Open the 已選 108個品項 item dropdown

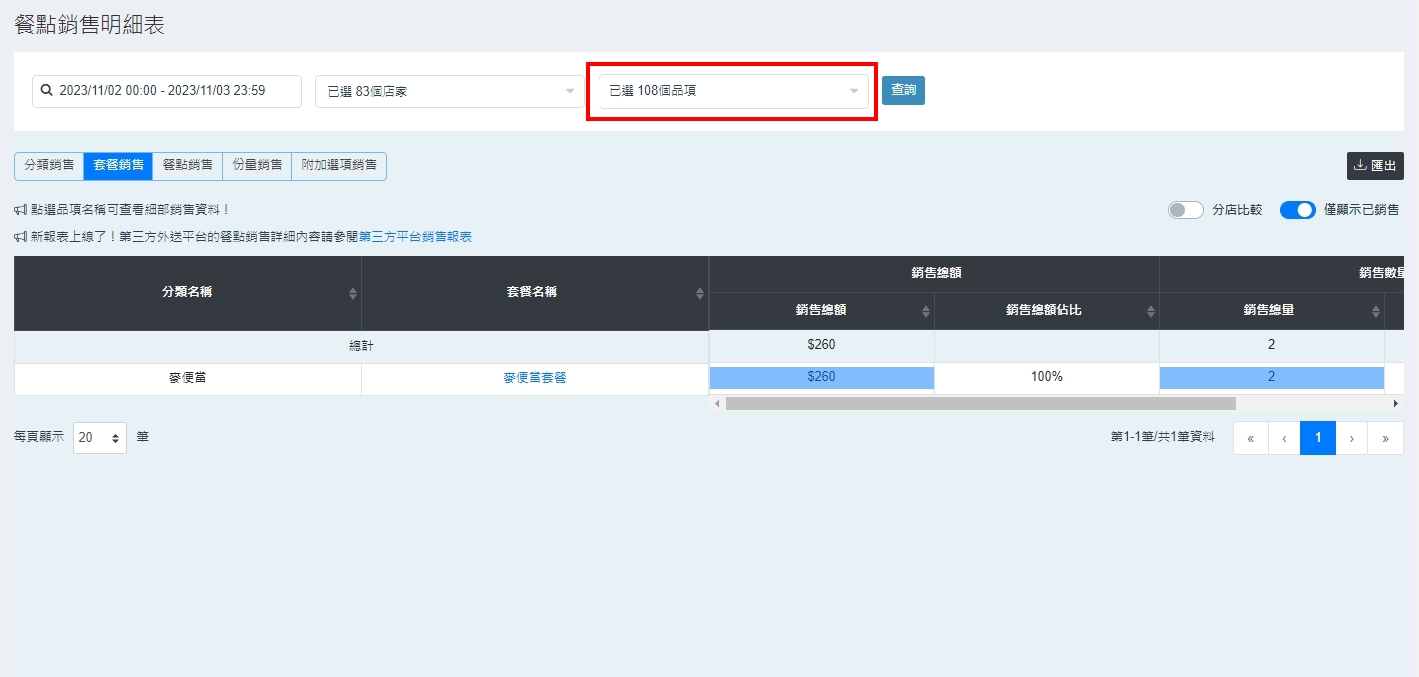point(734,91)
